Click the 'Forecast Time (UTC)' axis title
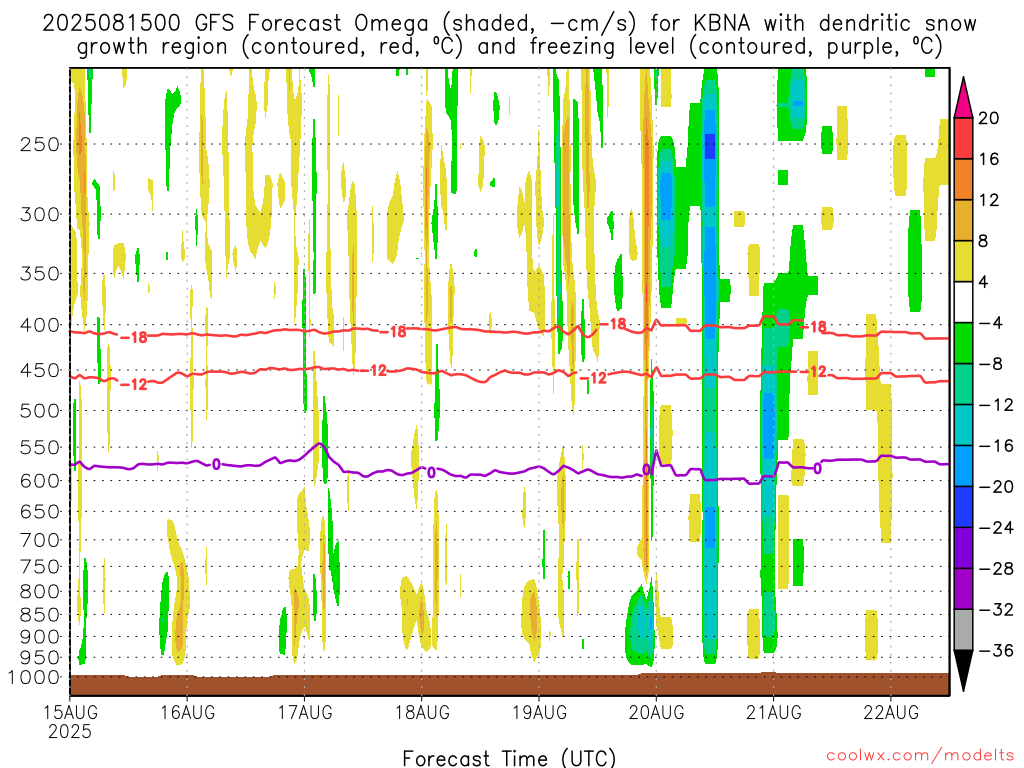Screen dimensions: 1024x768 pos(509,758)
